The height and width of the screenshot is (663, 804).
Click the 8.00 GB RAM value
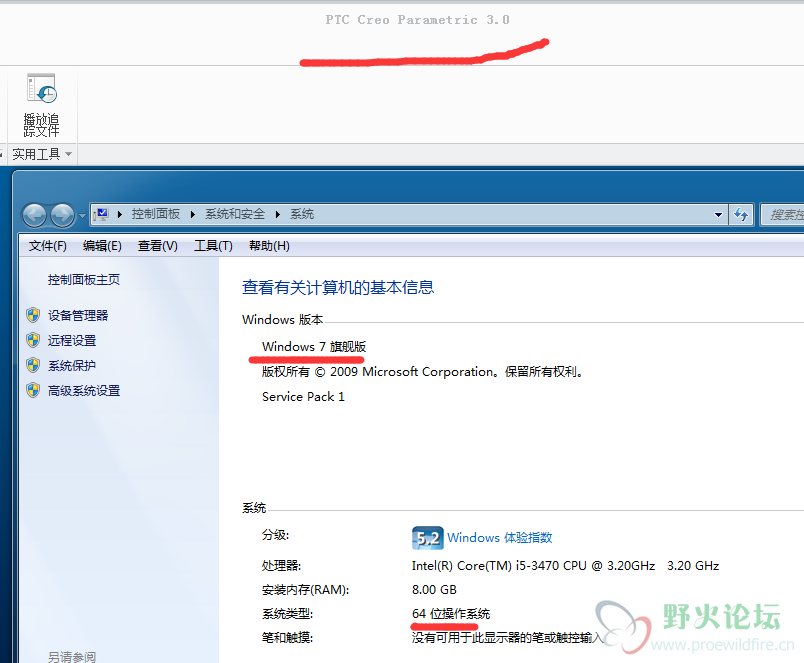434,590
